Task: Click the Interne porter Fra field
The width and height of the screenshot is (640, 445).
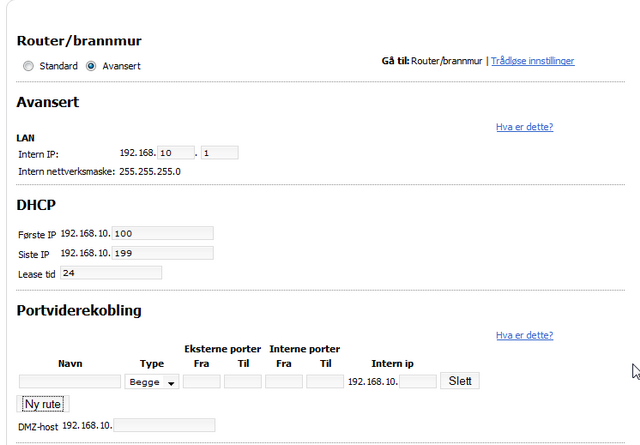Action: click(283, 381)
